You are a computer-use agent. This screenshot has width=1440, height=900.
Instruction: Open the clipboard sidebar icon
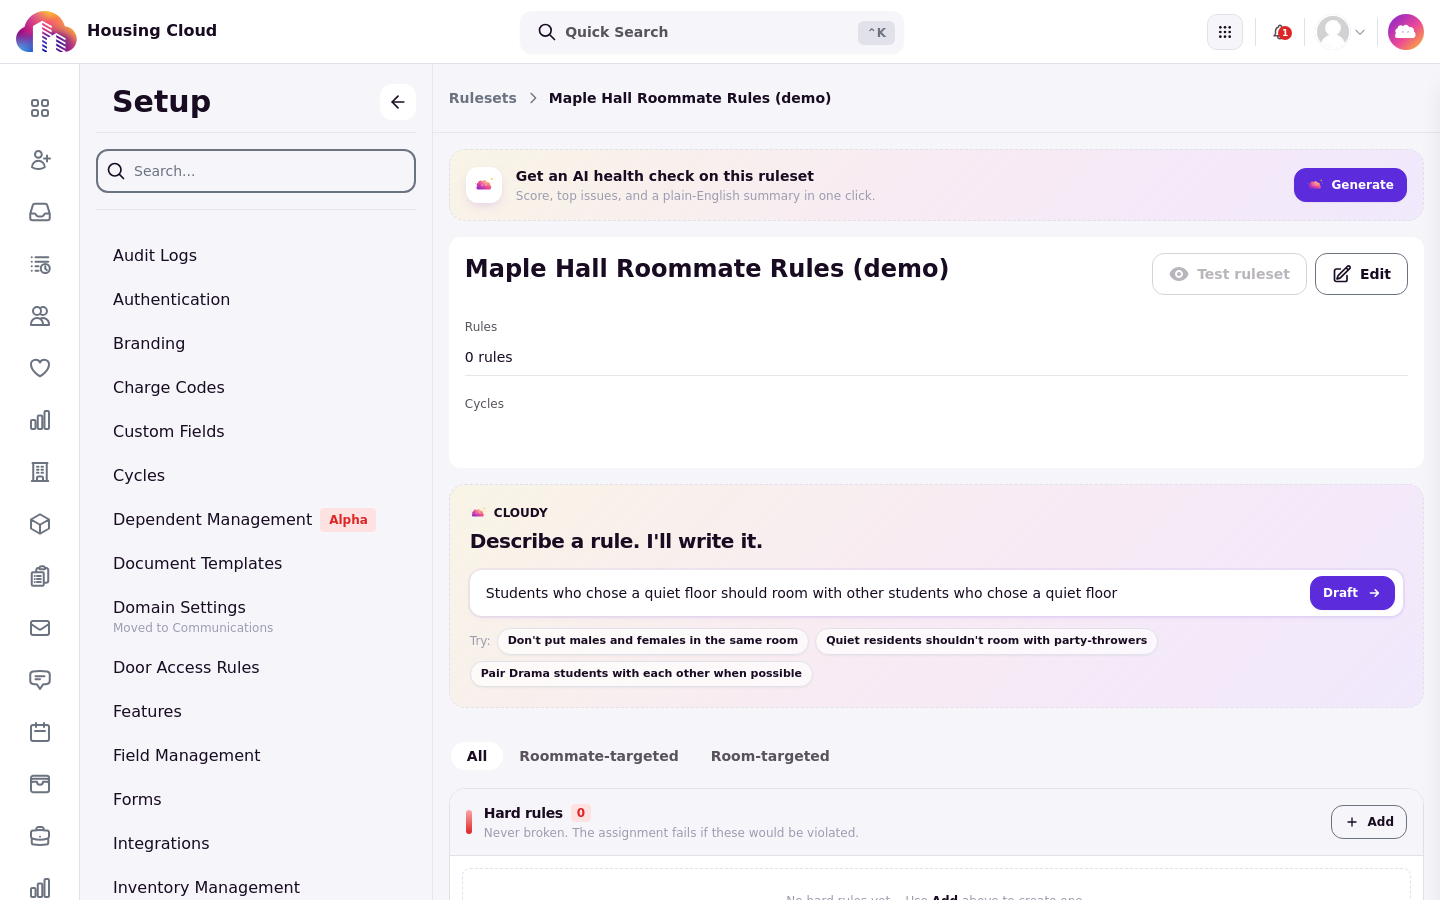click(x=40, y=576)
